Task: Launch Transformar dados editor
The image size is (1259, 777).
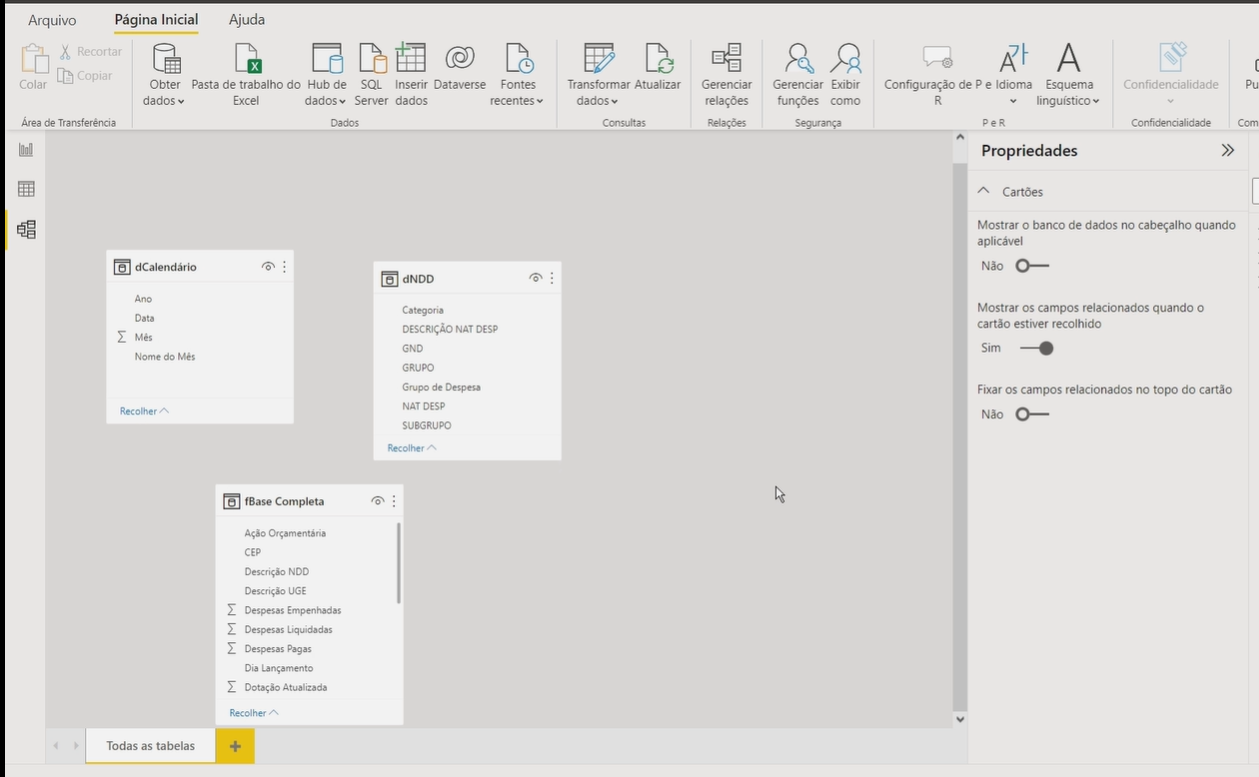Action: point(598,74)
